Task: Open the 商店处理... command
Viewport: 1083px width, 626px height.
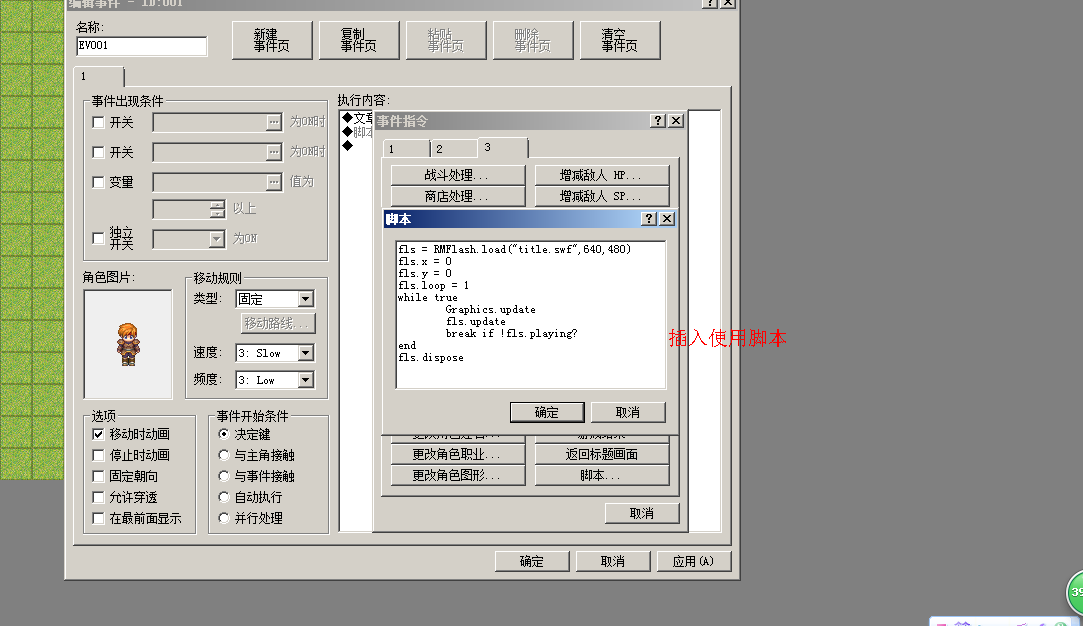Action: [x=458, y=196]
